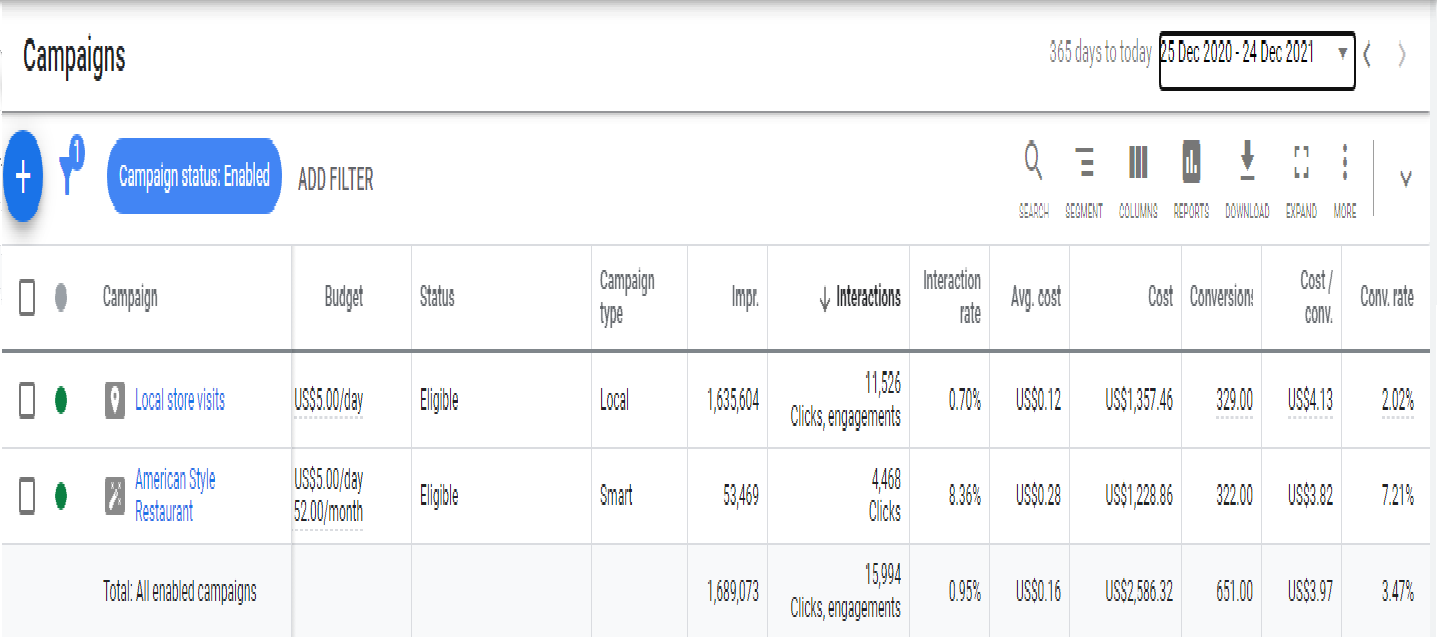Image resolution: width=1437 pixels, height=638 pixels.
Task: Tick the Local store visits checkbox
Action: (x=27, y=401)
